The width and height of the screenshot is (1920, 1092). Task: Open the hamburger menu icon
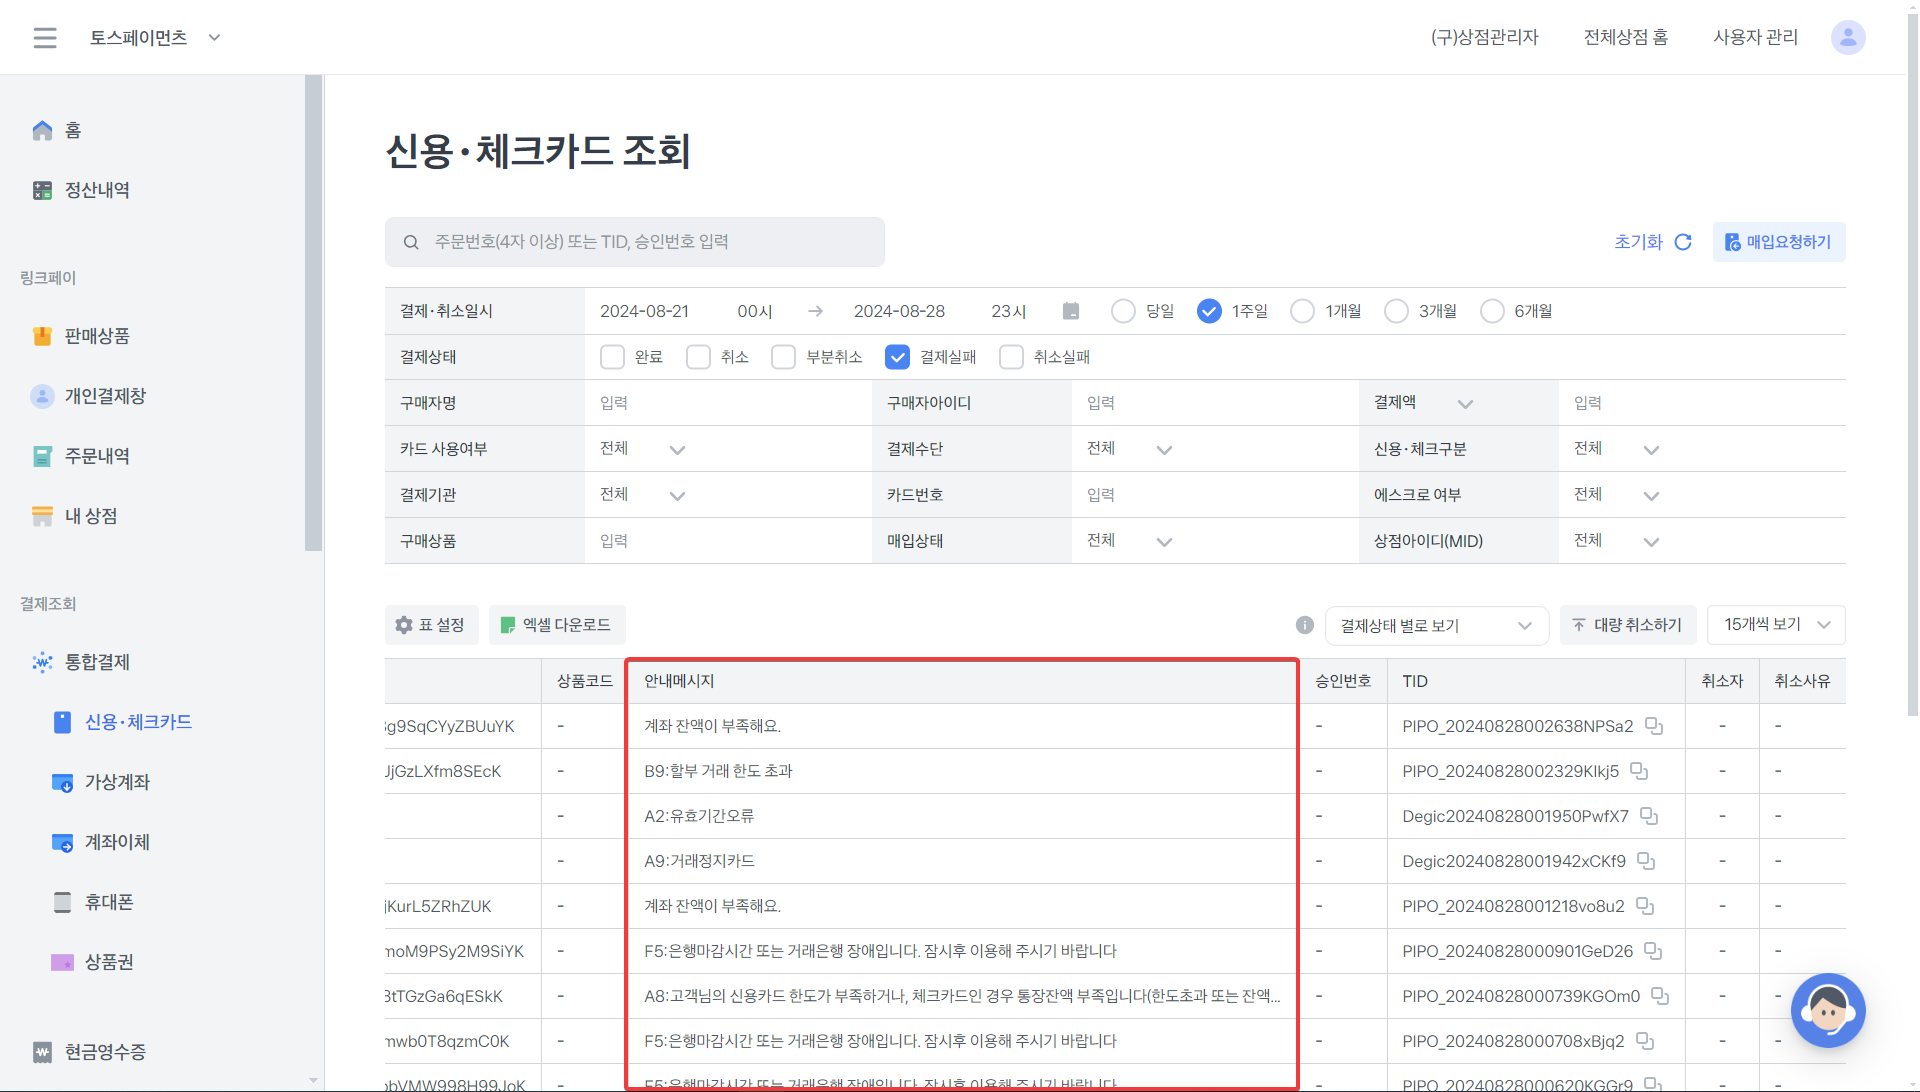pos(45,38)
